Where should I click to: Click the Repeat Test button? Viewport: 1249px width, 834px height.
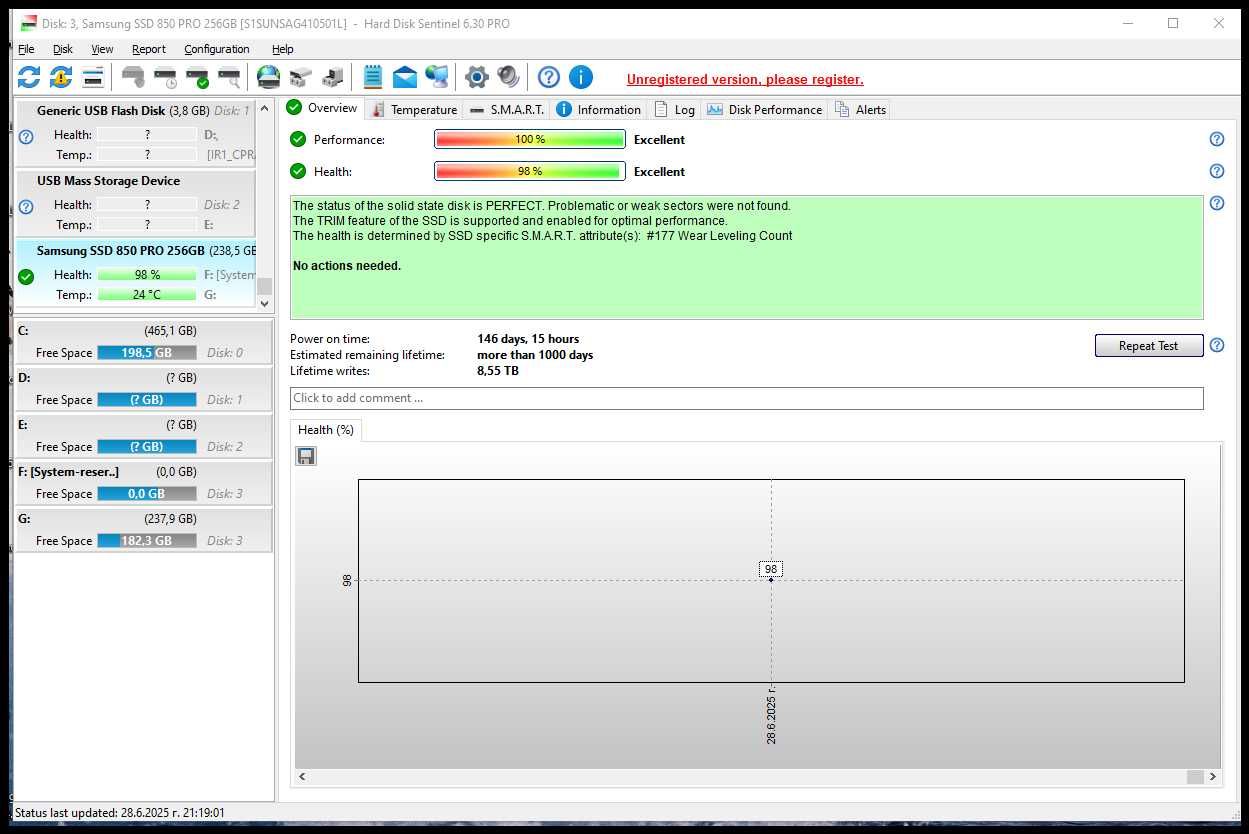tap(1148, 346)
